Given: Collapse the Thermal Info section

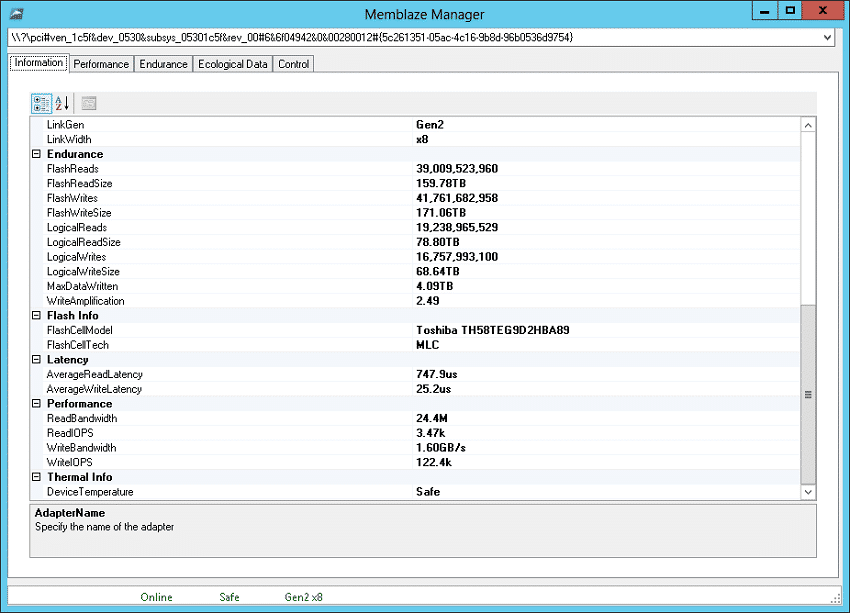Looking at the screenshot, I should click(x=36, y=477).
